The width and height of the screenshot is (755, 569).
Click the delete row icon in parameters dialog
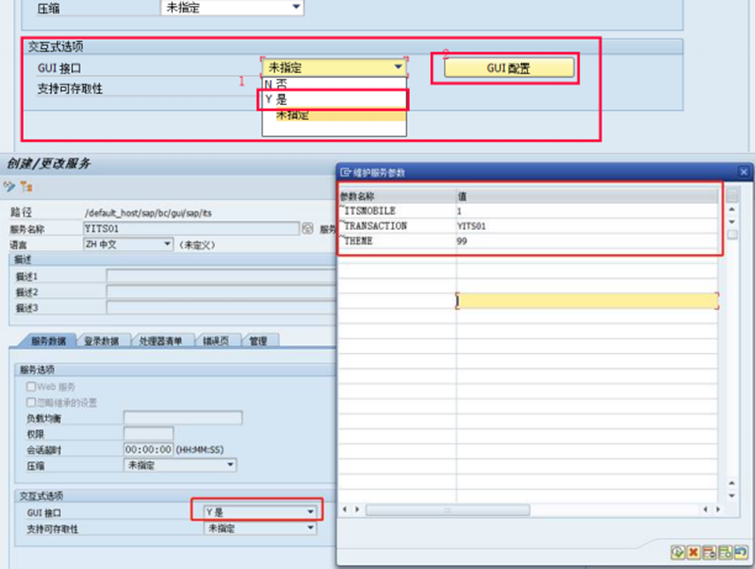coord(709,552)
